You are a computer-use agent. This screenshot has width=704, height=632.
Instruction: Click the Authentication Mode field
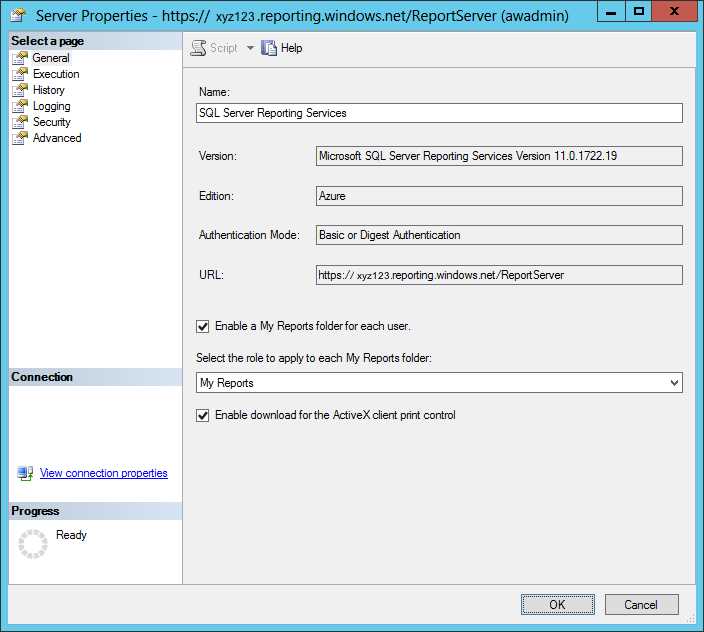coord(499,235)
